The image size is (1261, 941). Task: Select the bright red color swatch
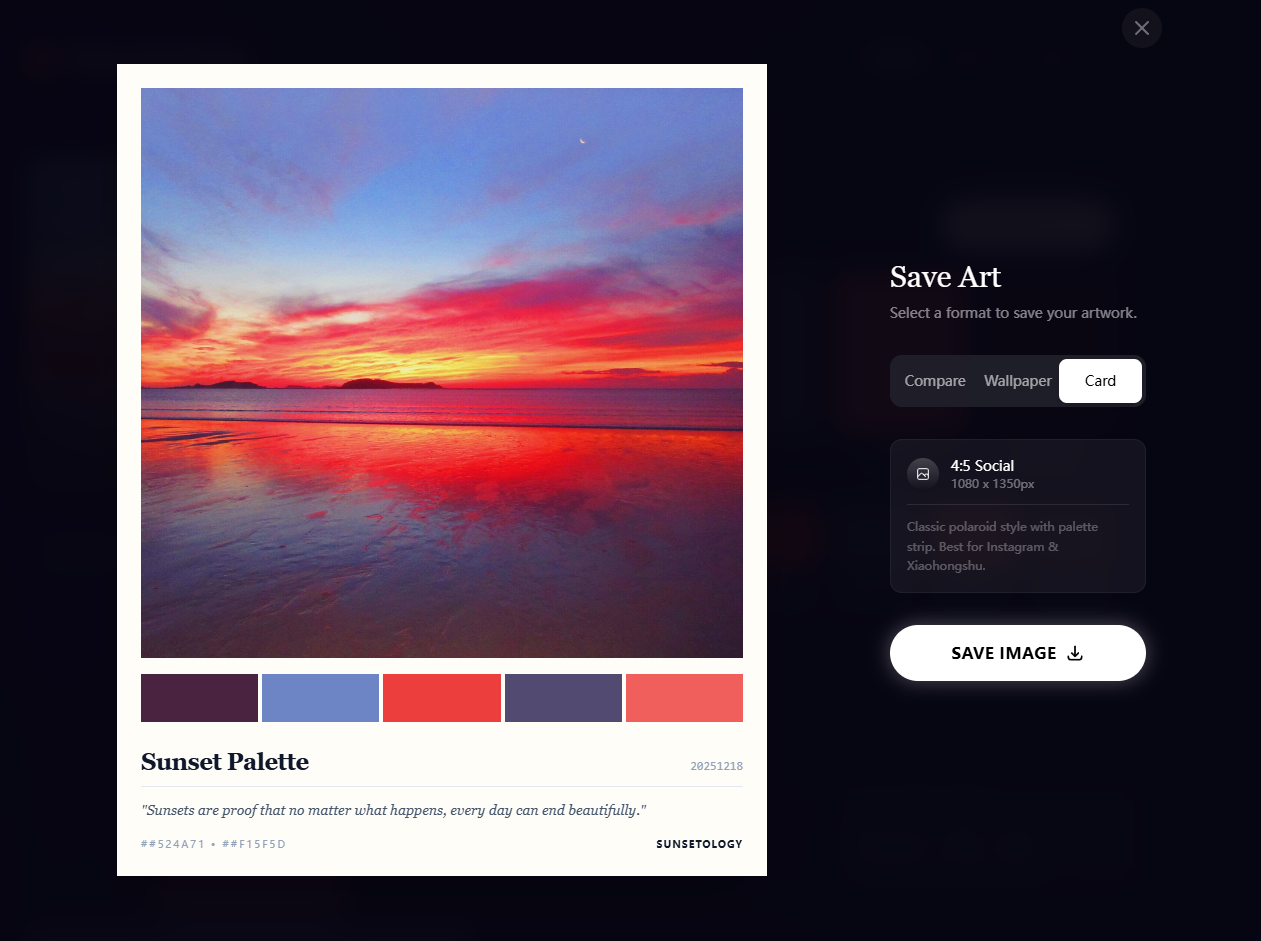(x=442, y=698)
